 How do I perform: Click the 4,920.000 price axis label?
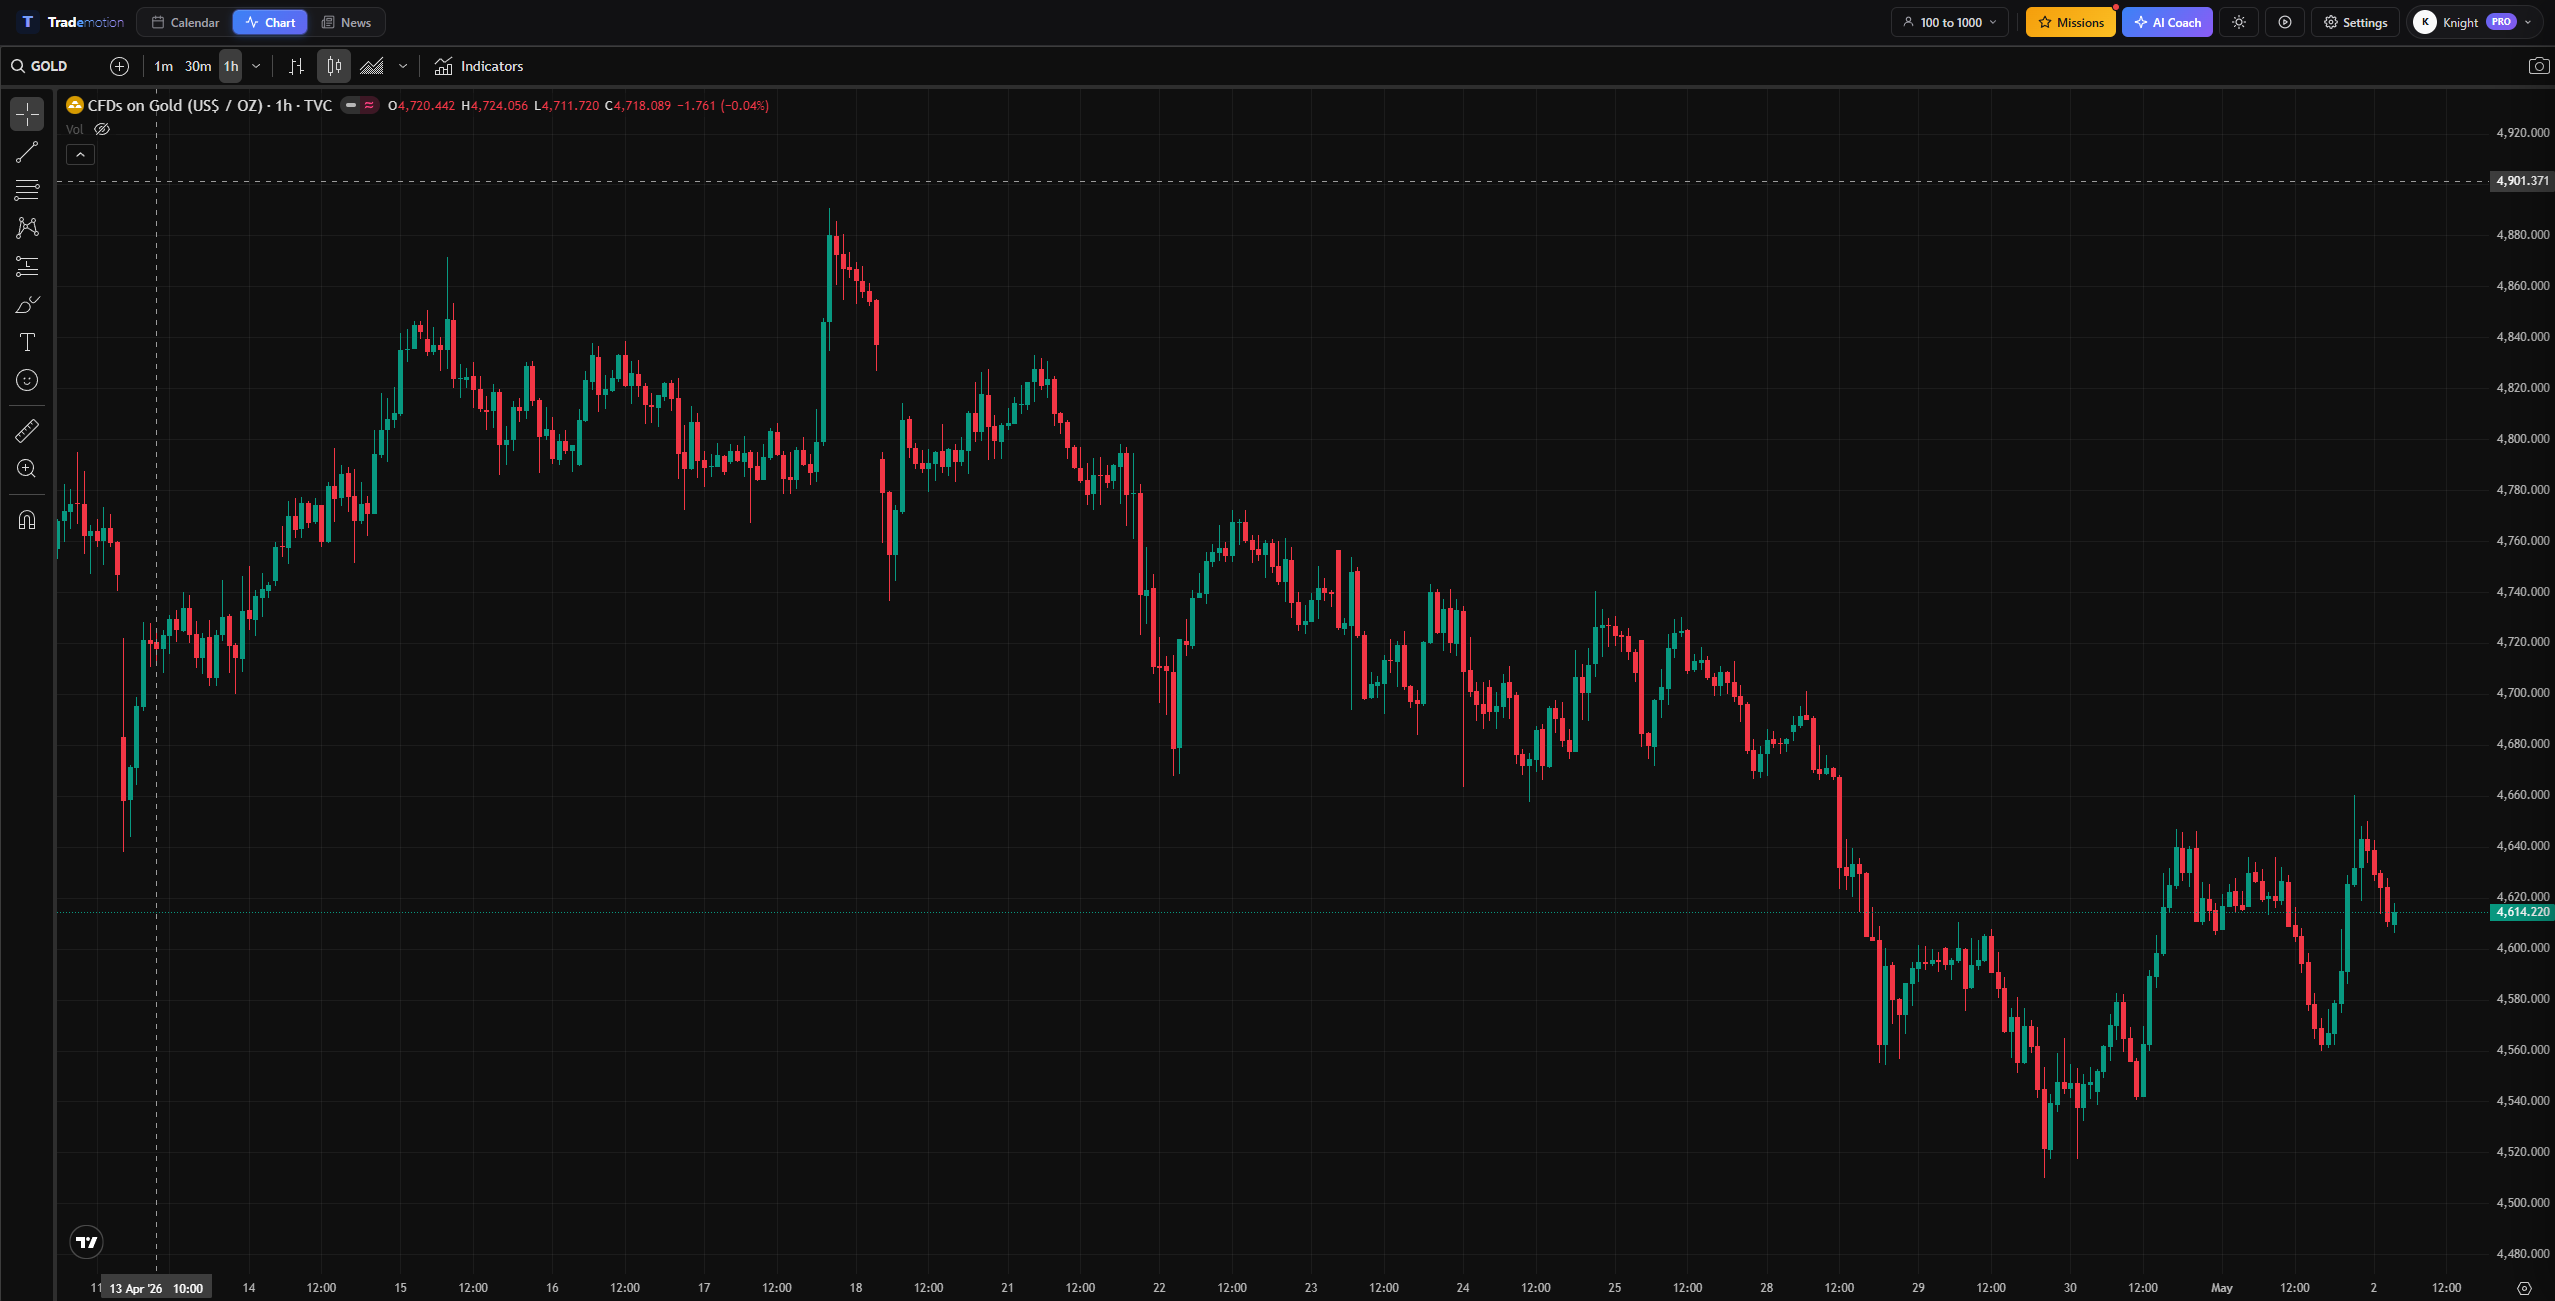coord(2522,132)
